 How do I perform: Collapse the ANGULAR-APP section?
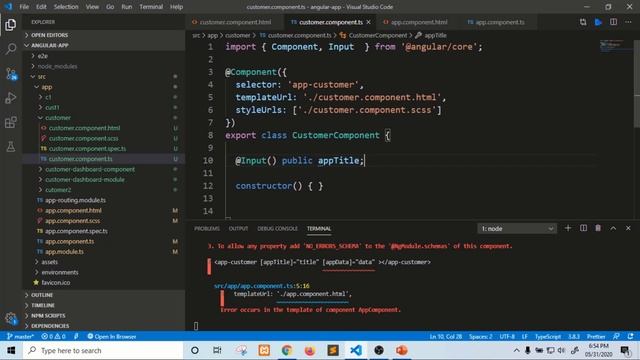104,45
